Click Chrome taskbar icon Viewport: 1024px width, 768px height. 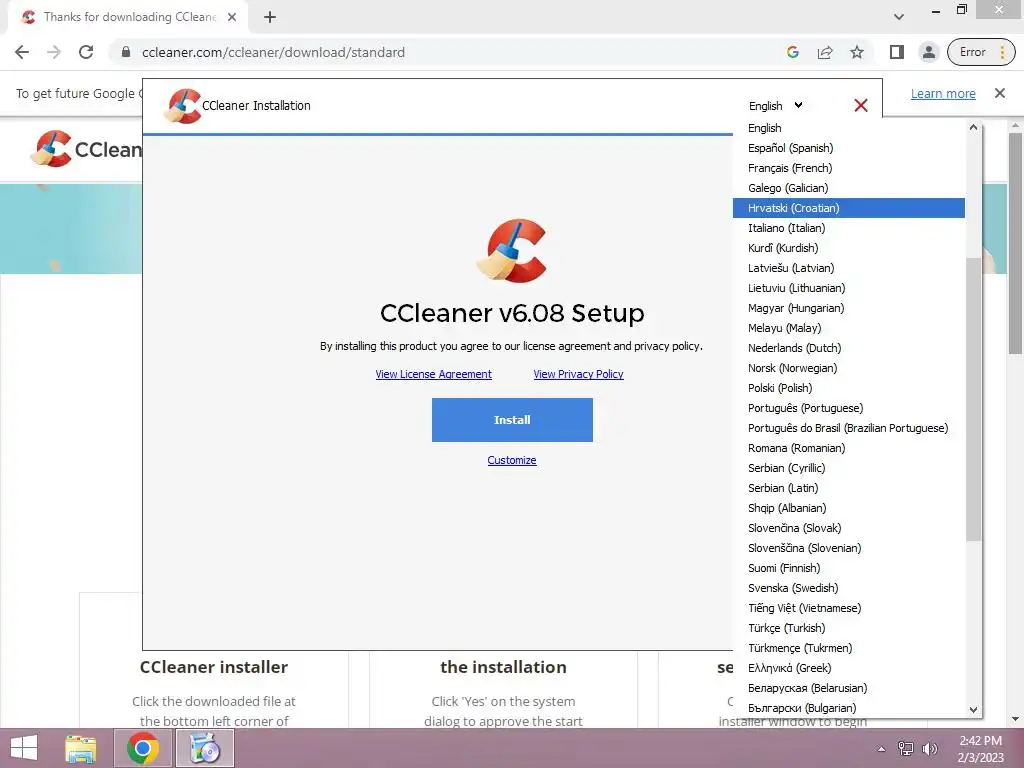pos(143,748)
